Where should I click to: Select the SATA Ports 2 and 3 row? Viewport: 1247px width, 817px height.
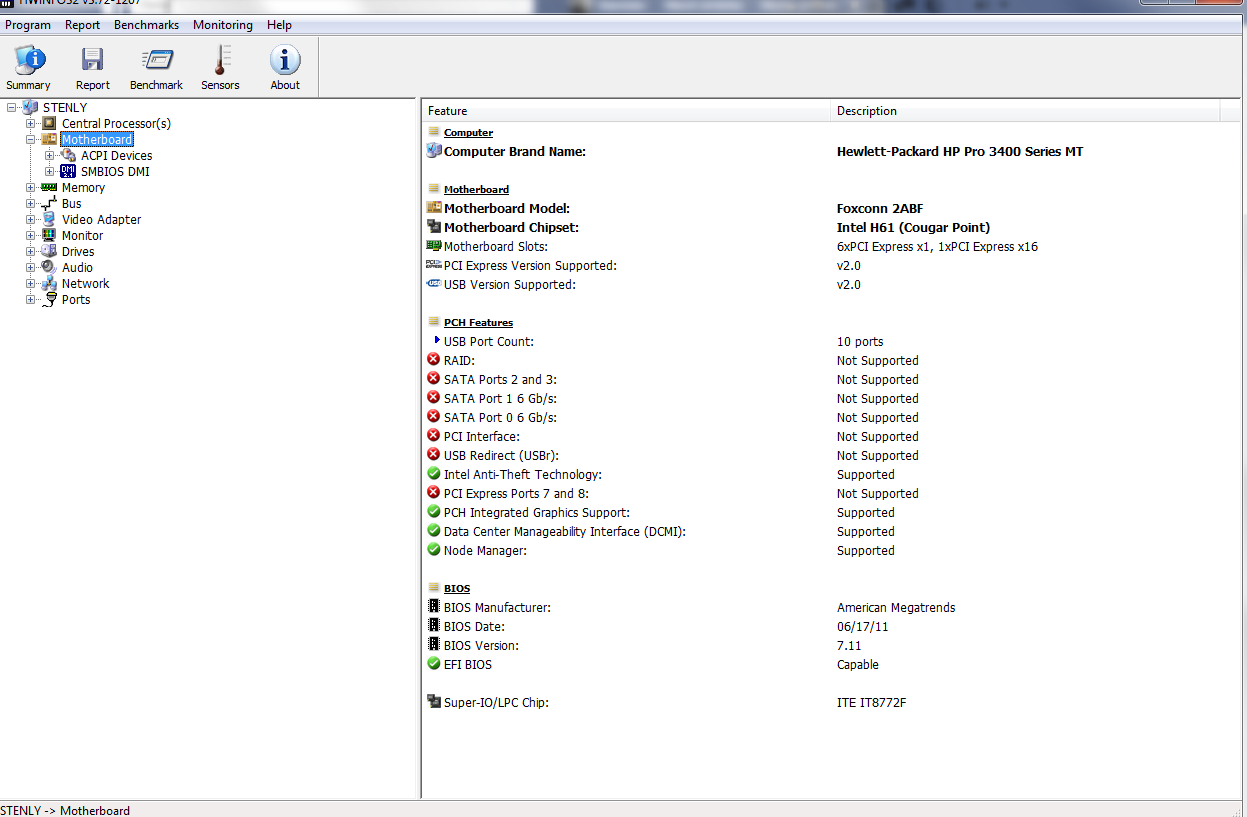coord(833,379)
